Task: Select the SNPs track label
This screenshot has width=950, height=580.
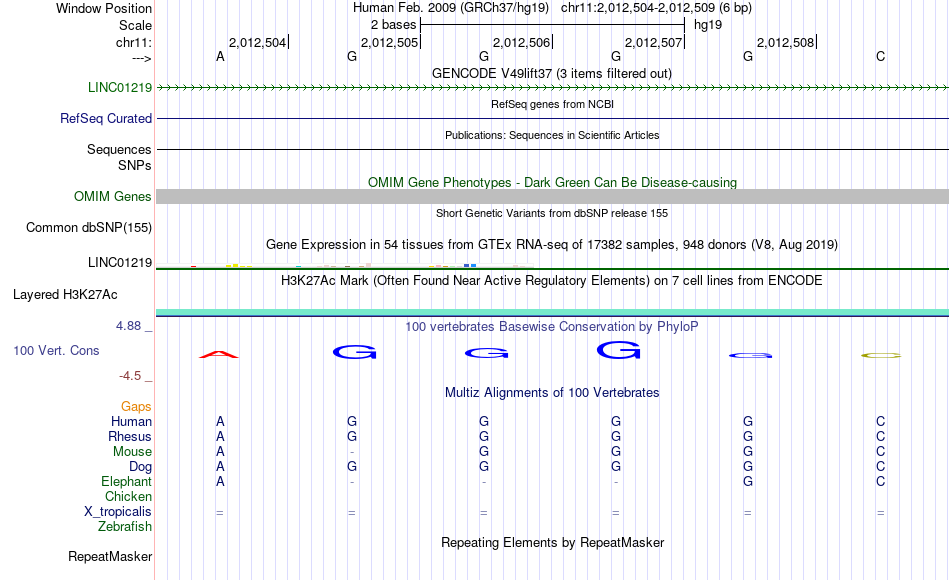Action: [135, 165]
